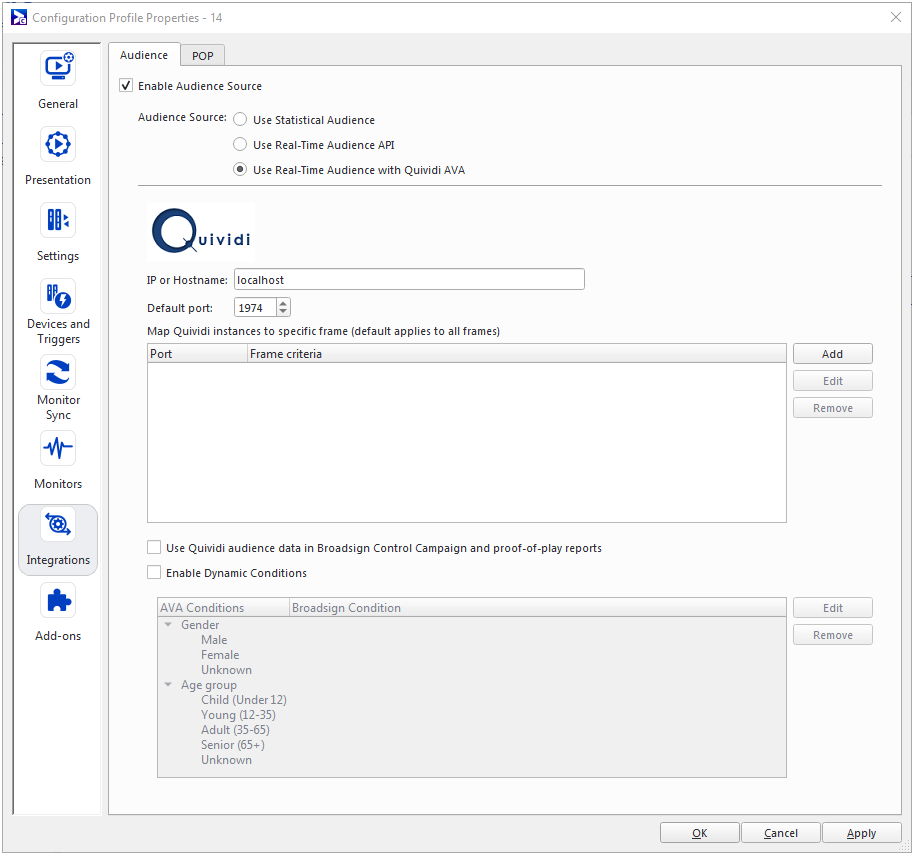The image size is (914, 855).
Task: Switch to the POP tab
Action: 203,56
